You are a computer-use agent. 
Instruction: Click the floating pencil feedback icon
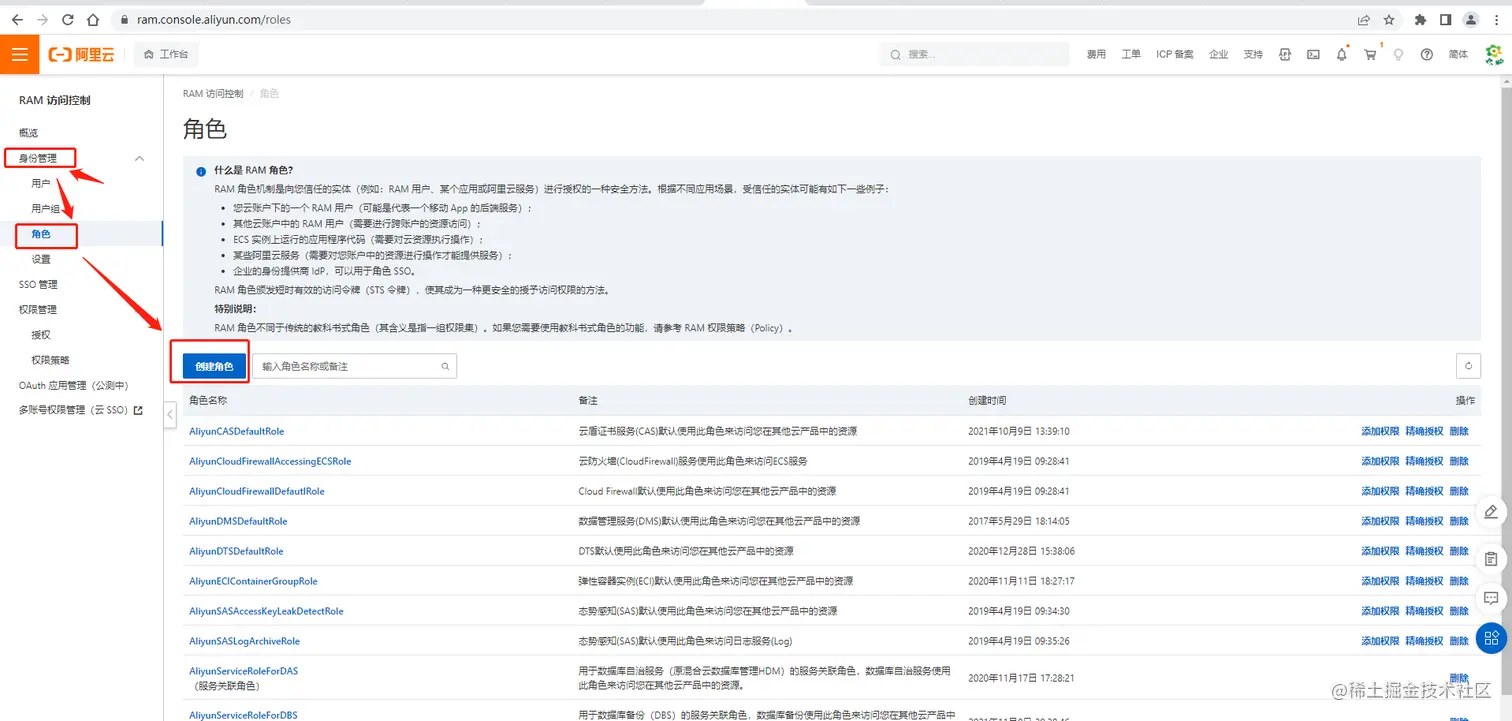[1491, 512]
